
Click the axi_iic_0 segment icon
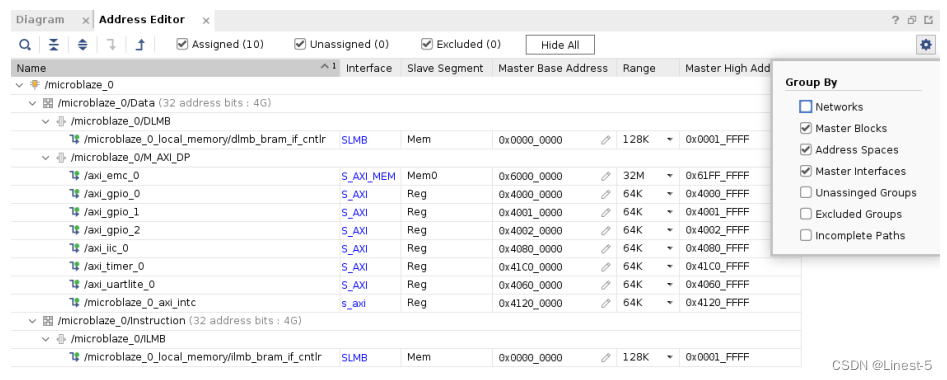tap(74, 248)
